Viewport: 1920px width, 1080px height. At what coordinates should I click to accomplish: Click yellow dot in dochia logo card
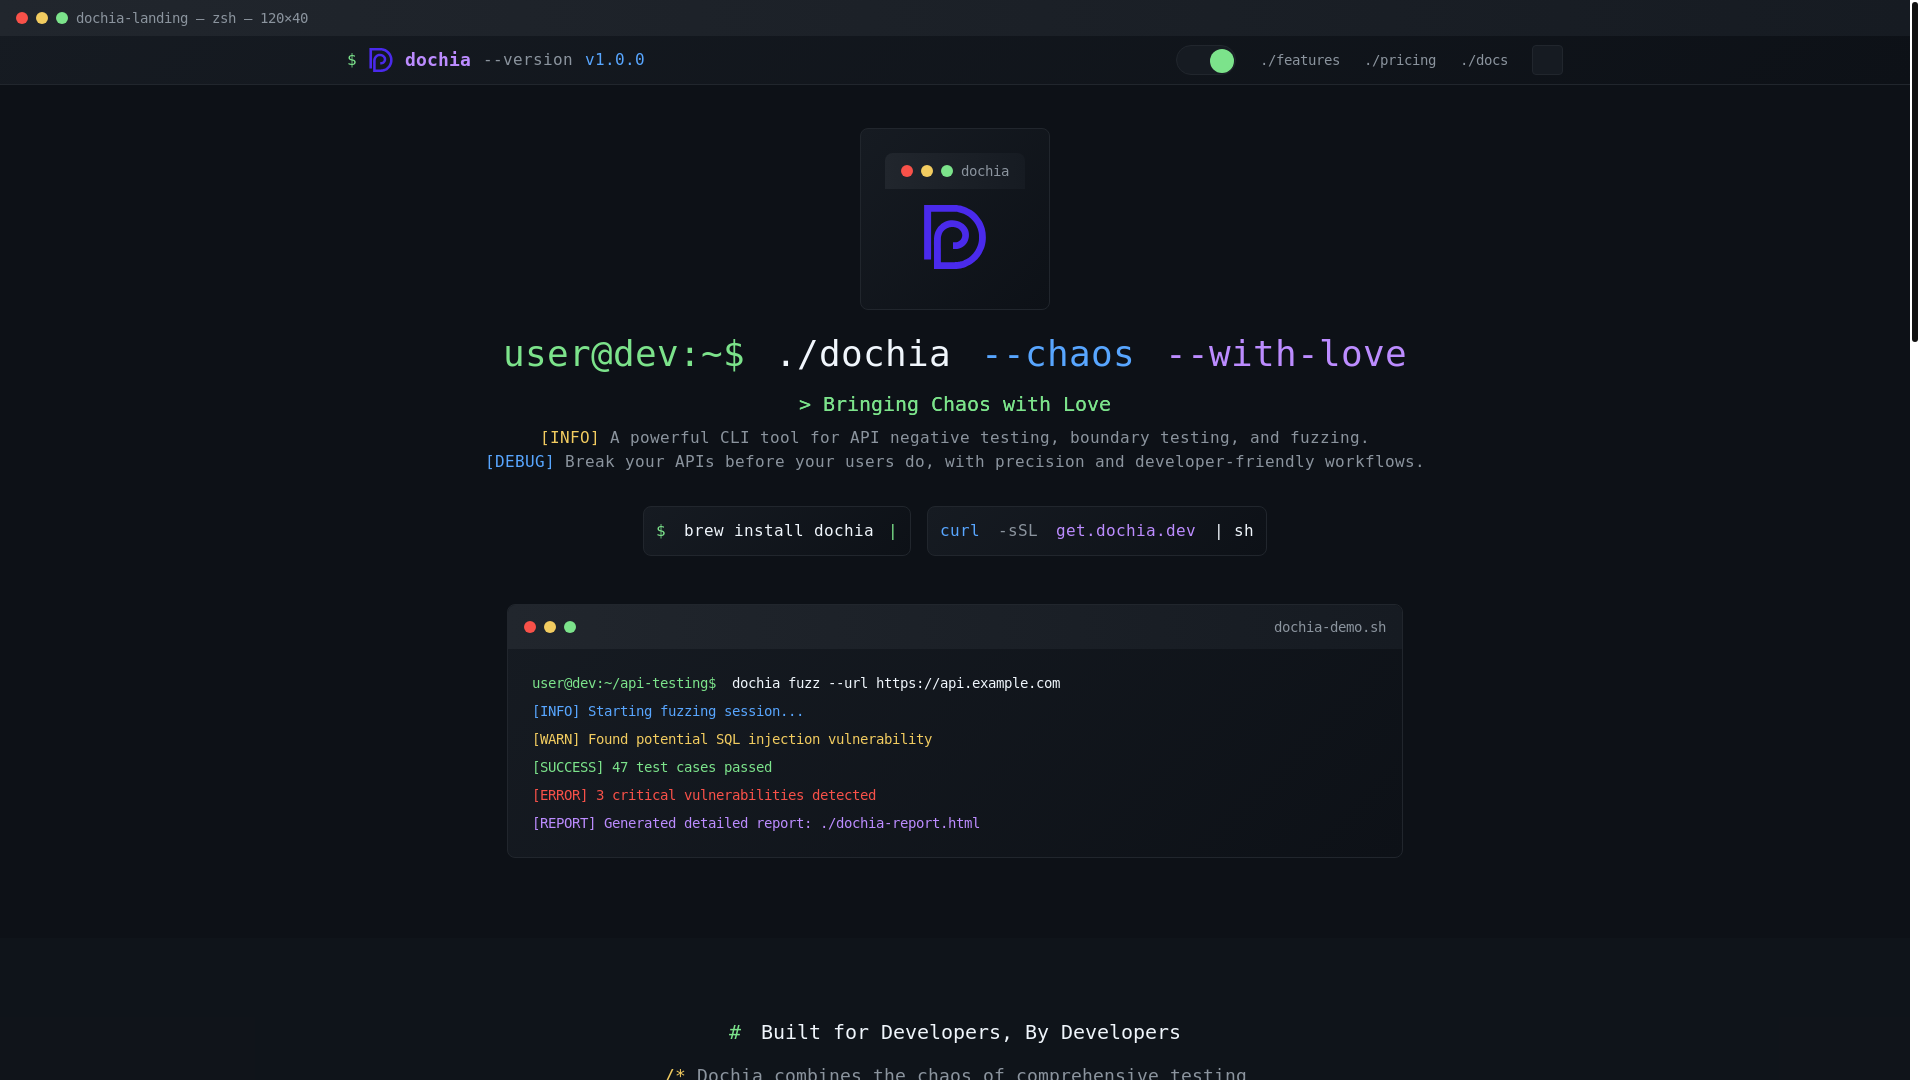(927, 171)
